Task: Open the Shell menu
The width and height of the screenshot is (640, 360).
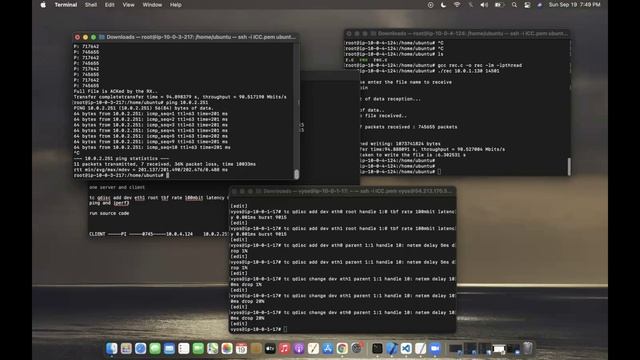Action: click(x=91, y=5)
